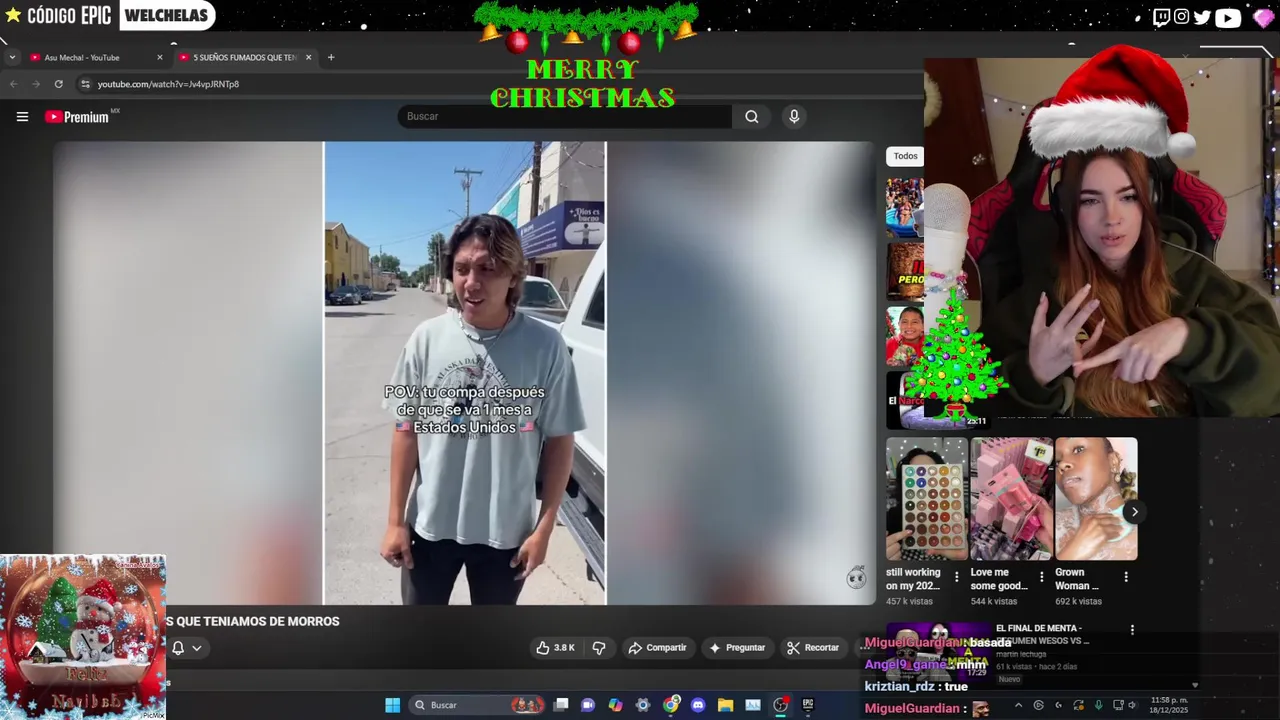Start voice search with the microphone icon
This screenshot has height=720, width=1280.
(x=794, y=116)
